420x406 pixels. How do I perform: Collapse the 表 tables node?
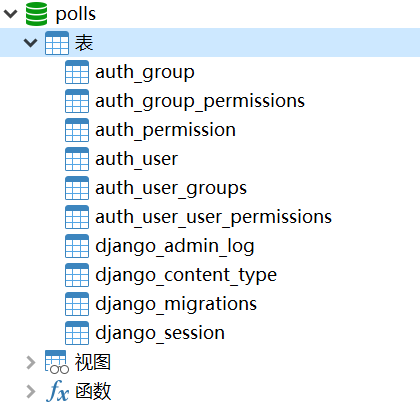[30, 43]
